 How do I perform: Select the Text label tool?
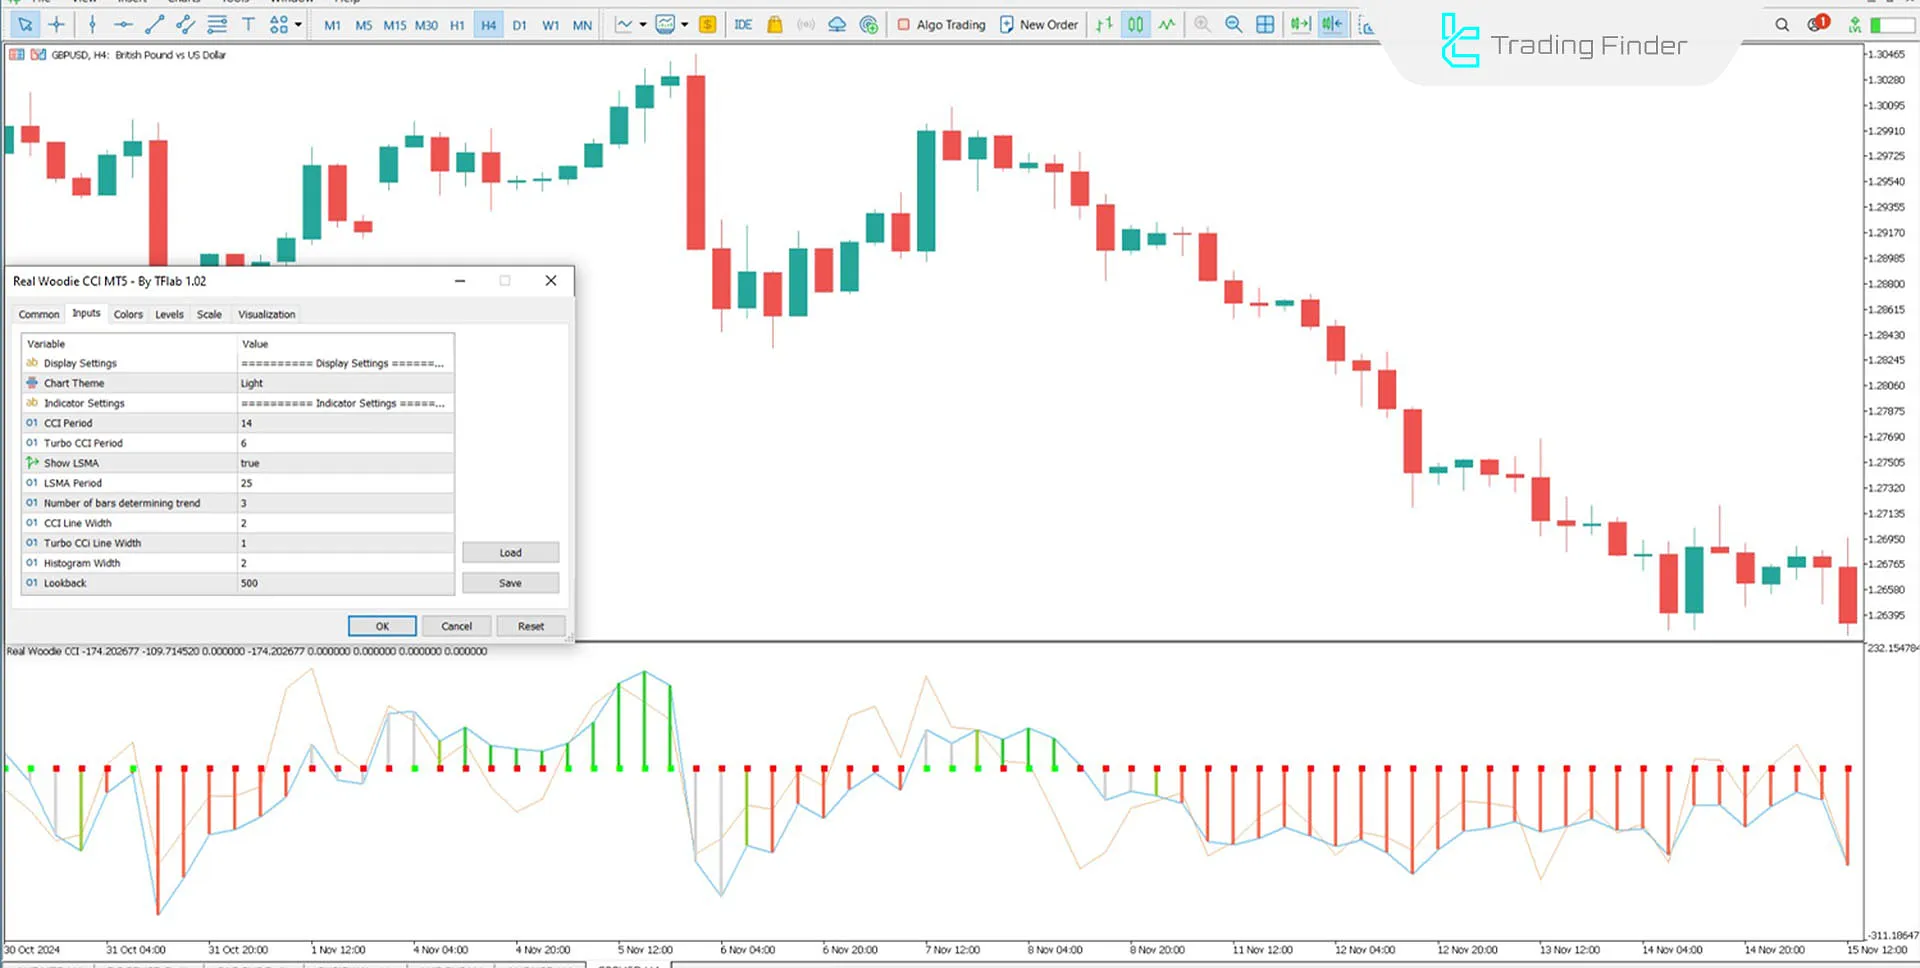point(248,24)
